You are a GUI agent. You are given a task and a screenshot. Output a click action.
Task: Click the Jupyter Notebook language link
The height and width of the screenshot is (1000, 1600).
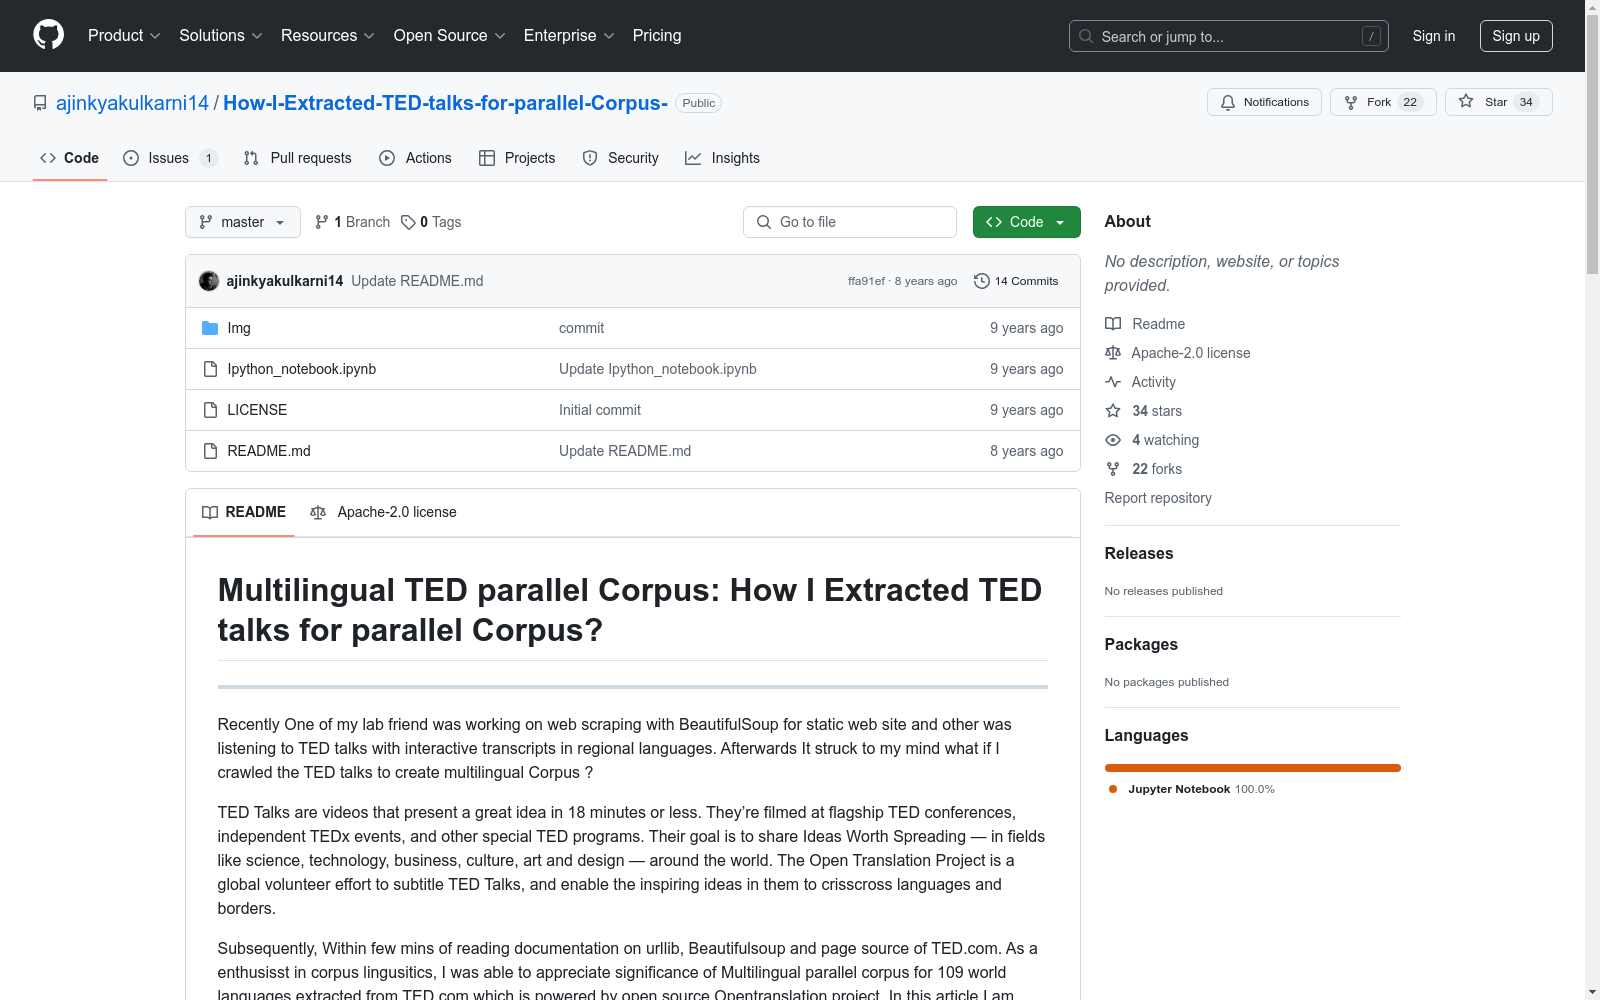point(1190,789)
